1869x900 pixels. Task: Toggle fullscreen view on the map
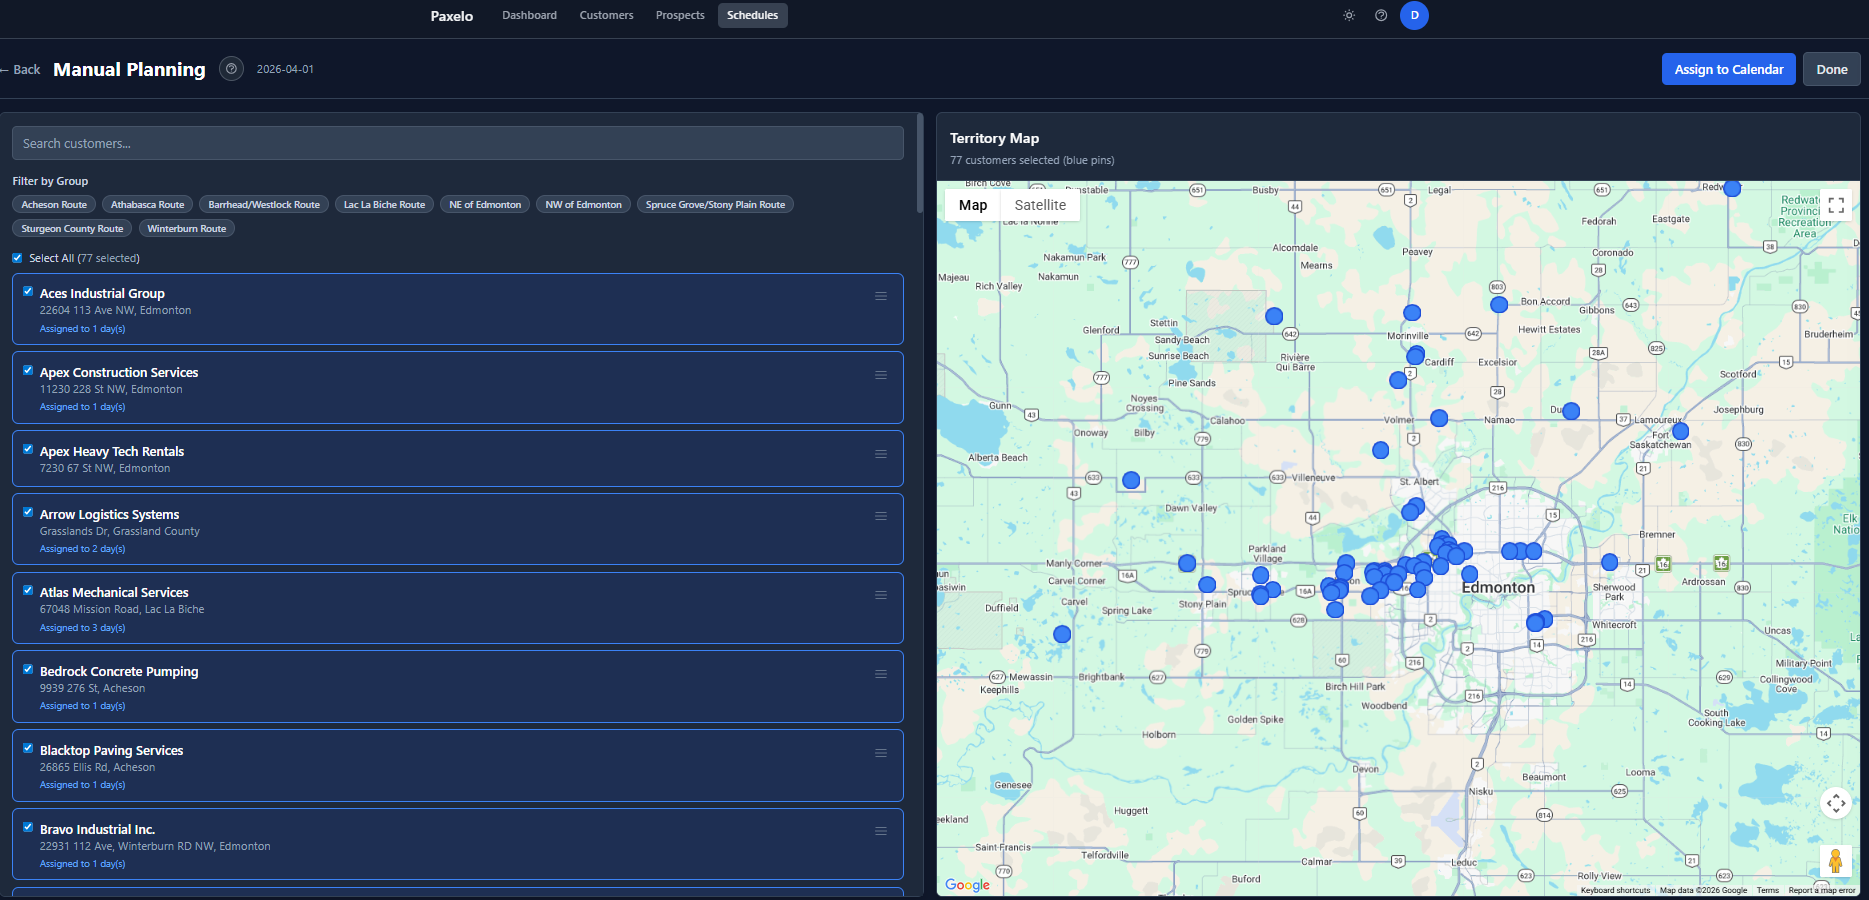pos(1836,205)
